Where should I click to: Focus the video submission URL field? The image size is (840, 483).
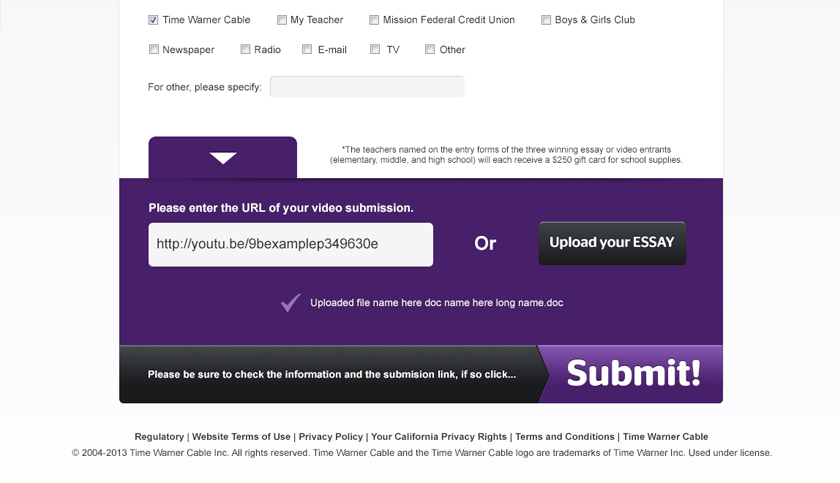point(290,244)
